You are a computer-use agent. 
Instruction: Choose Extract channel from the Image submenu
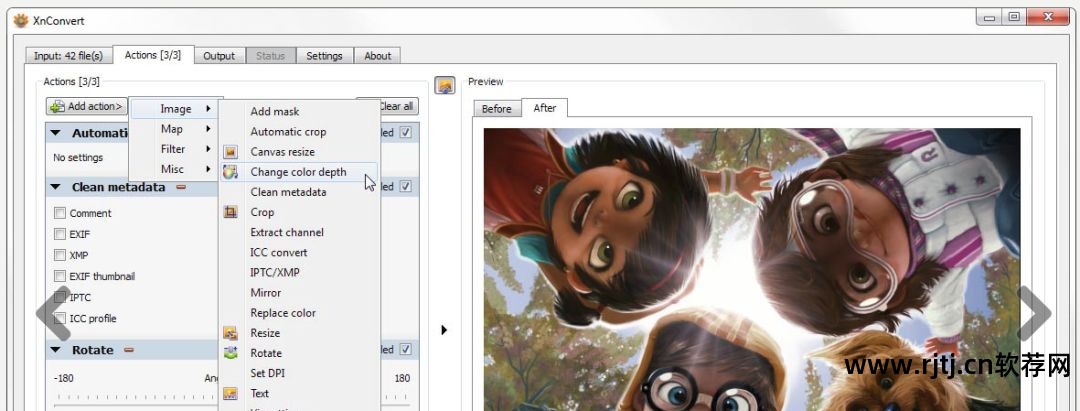[287, 232]
